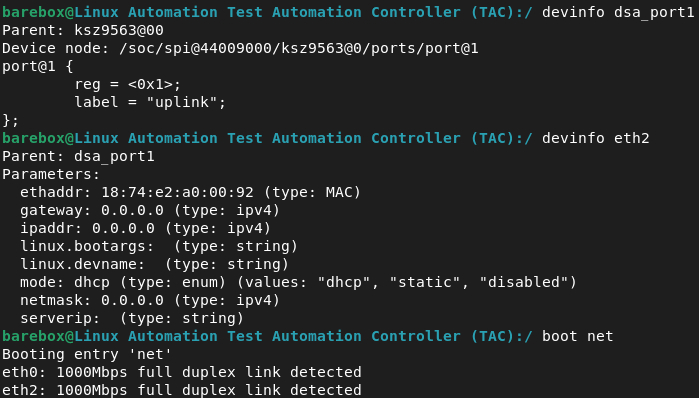
Task: Click the linux.bootargs parameter line
Action: 159,246
